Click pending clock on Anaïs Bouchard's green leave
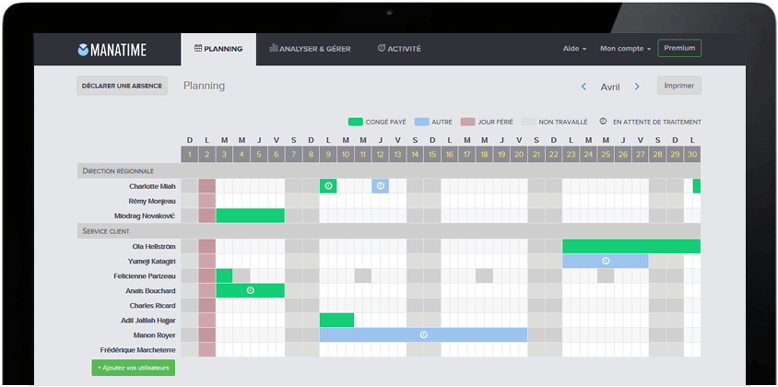 coord(251,290)
